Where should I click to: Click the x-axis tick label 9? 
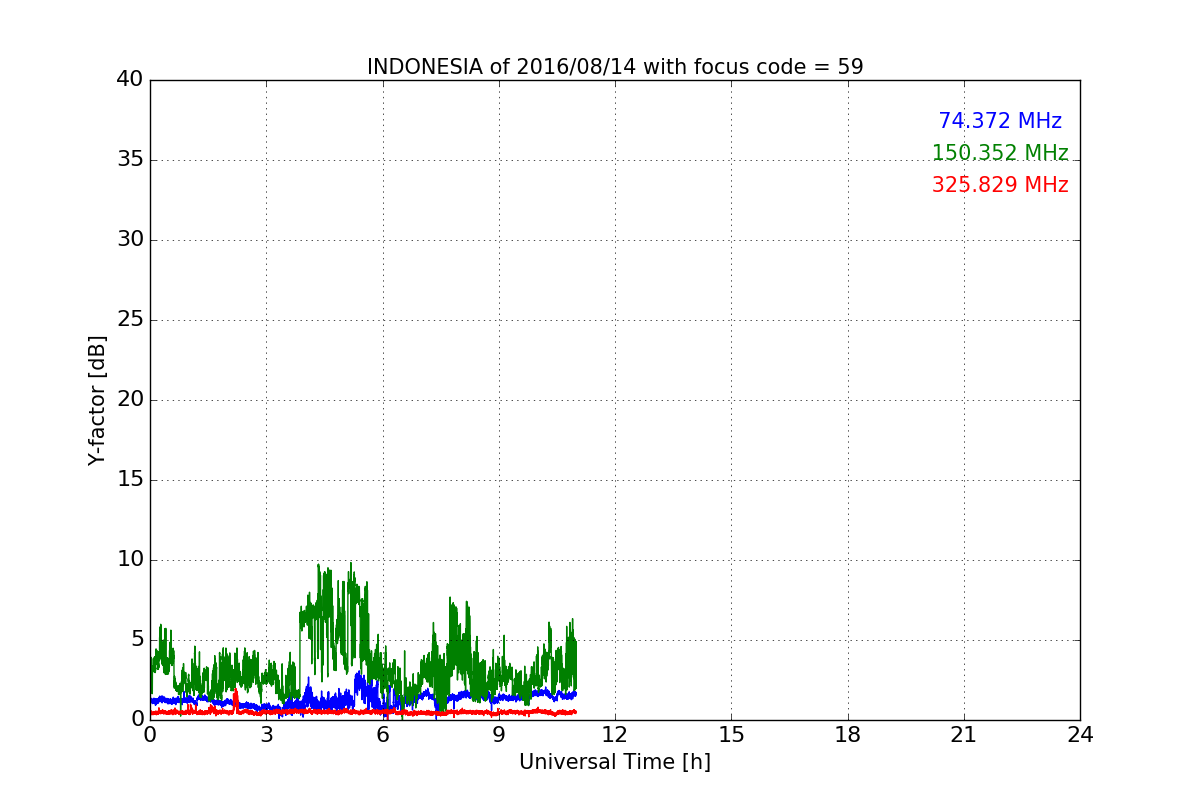point(499,734)
